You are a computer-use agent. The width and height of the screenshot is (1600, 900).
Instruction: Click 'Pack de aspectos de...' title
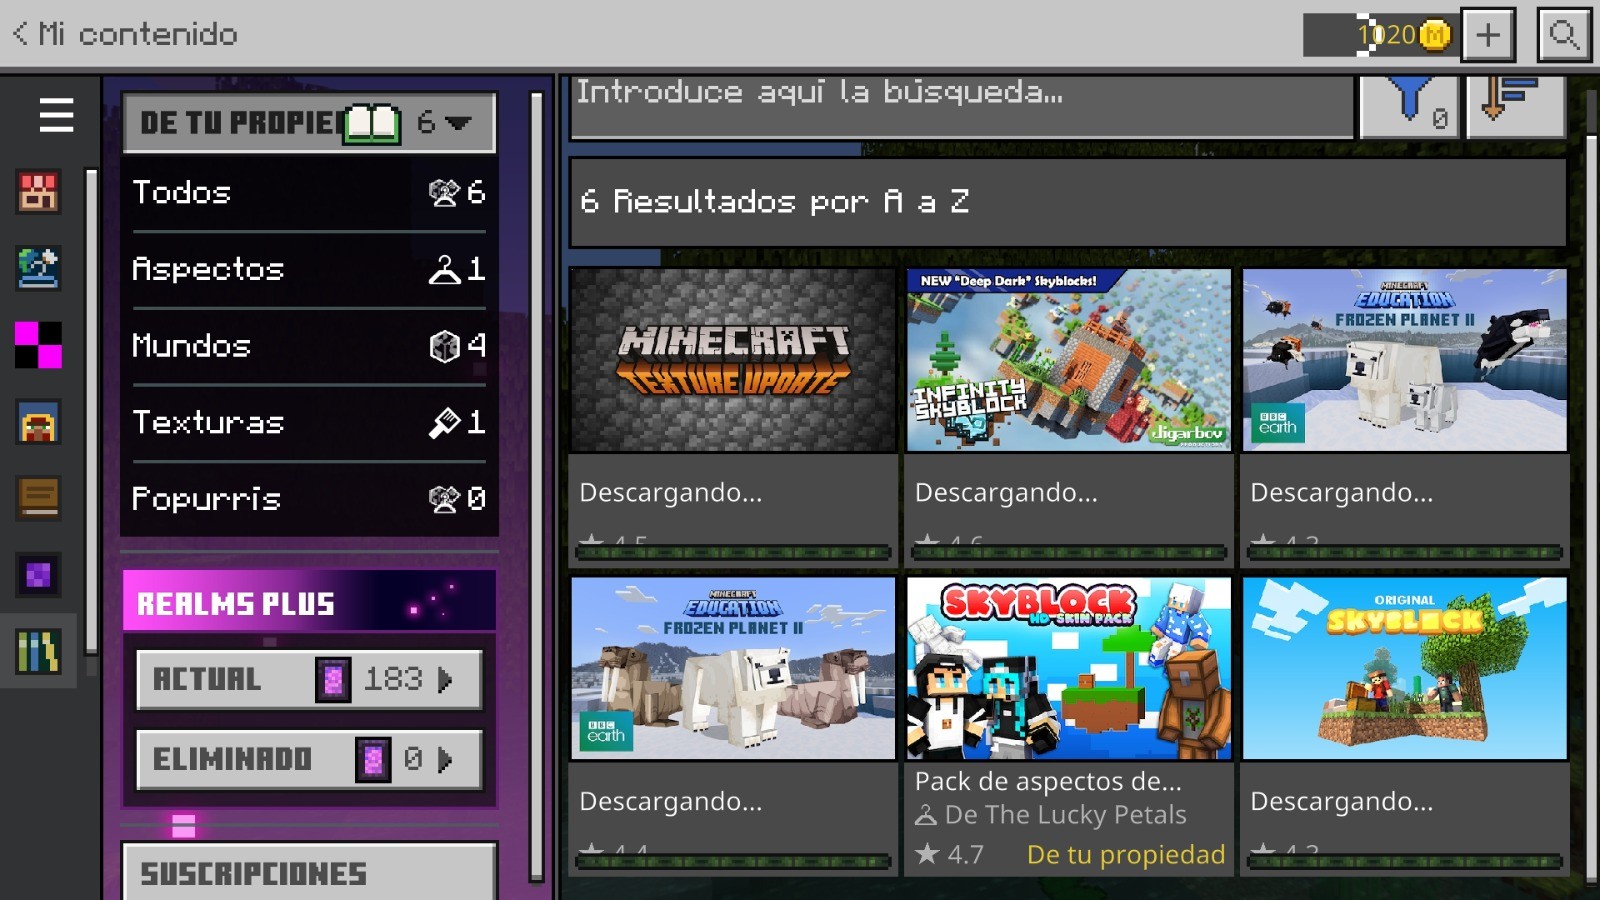click(1048, 781)
